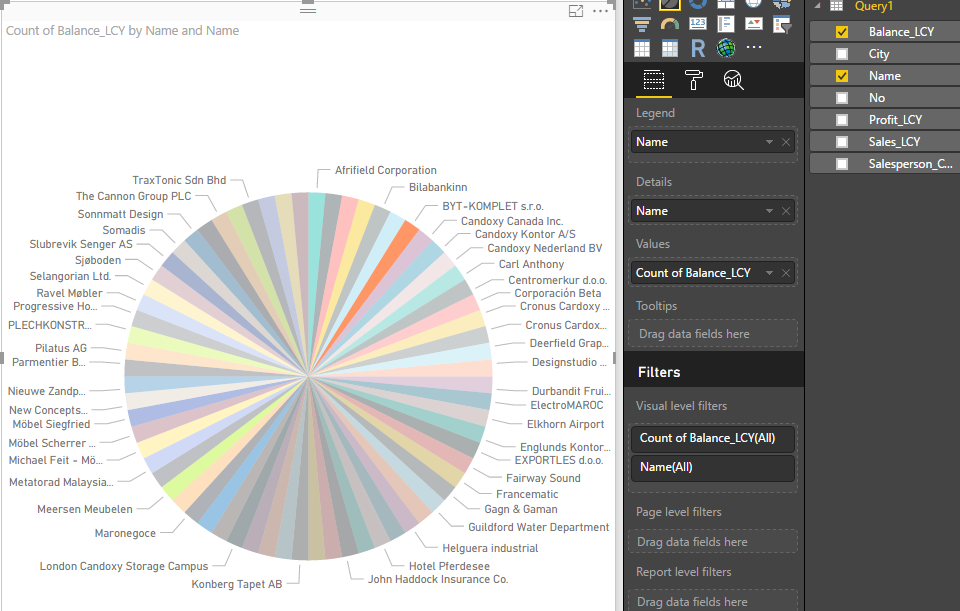Screen dimensions: 960x611
Task: Remove Name from the Legend well
Action: coord(786,142)
